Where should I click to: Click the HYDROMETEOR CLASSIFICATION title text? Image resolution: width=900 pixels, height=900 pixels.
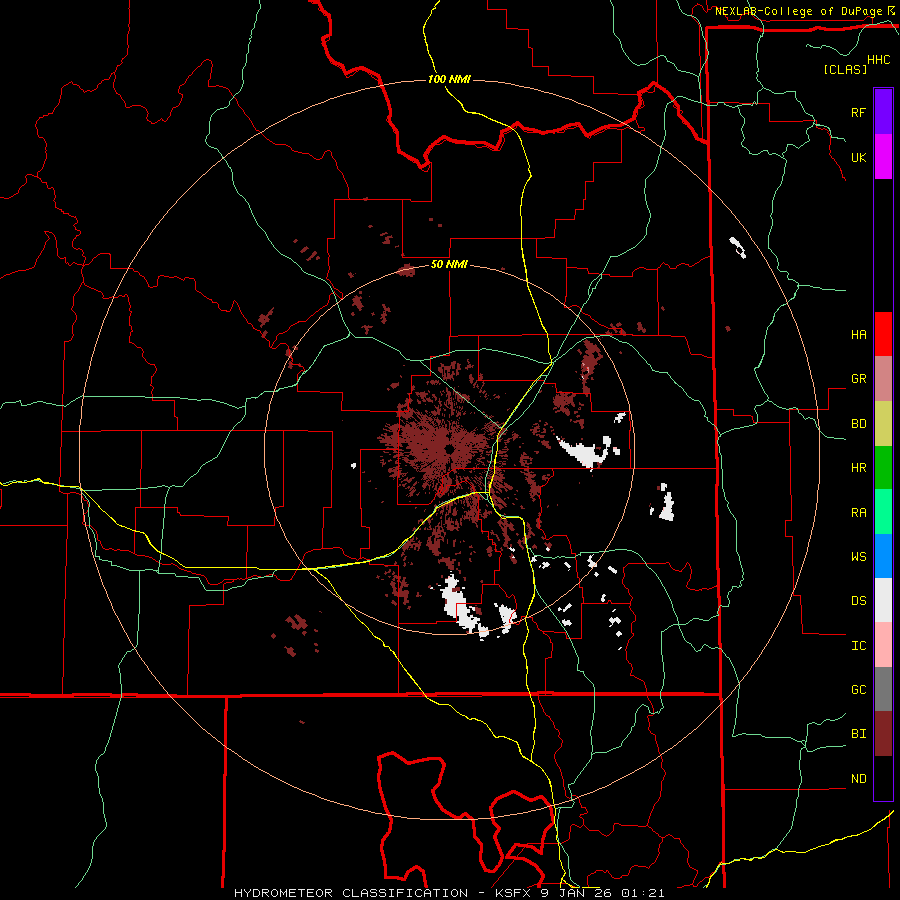pos(351,893)
